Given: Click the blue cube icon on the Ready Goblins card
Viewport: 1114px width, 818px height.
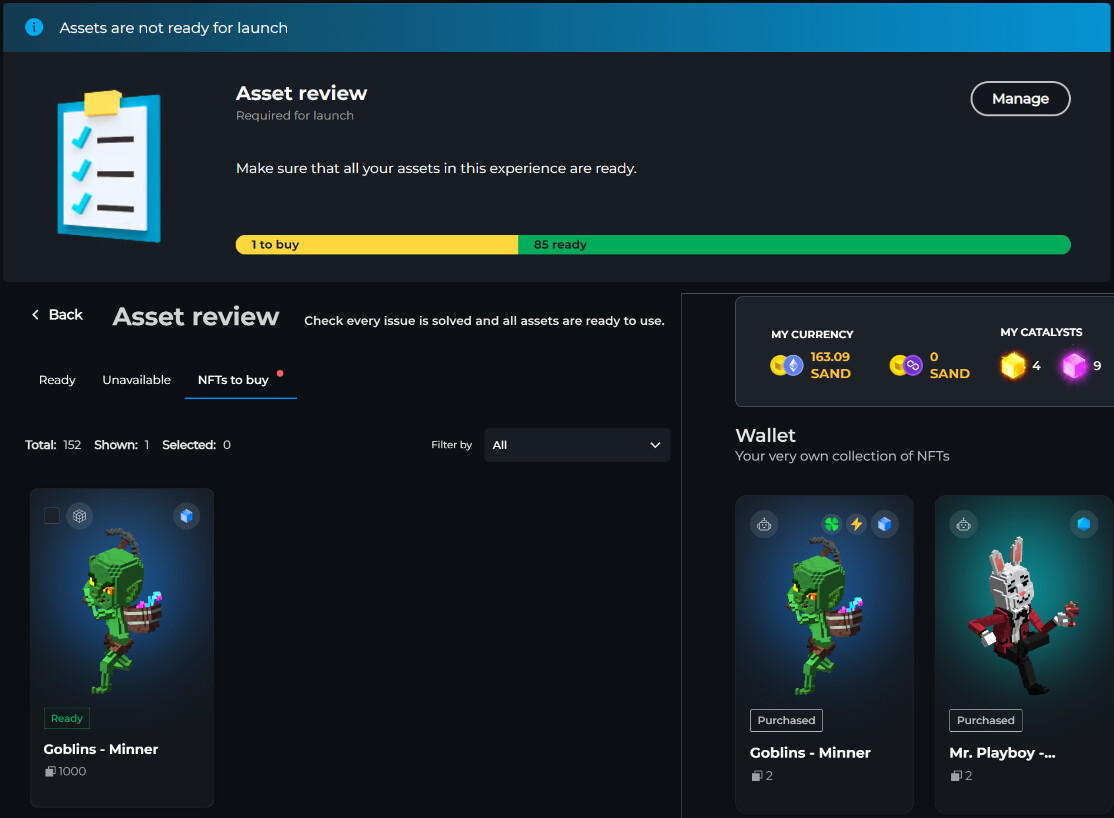Looking at the screenshot, I should 186,516.
